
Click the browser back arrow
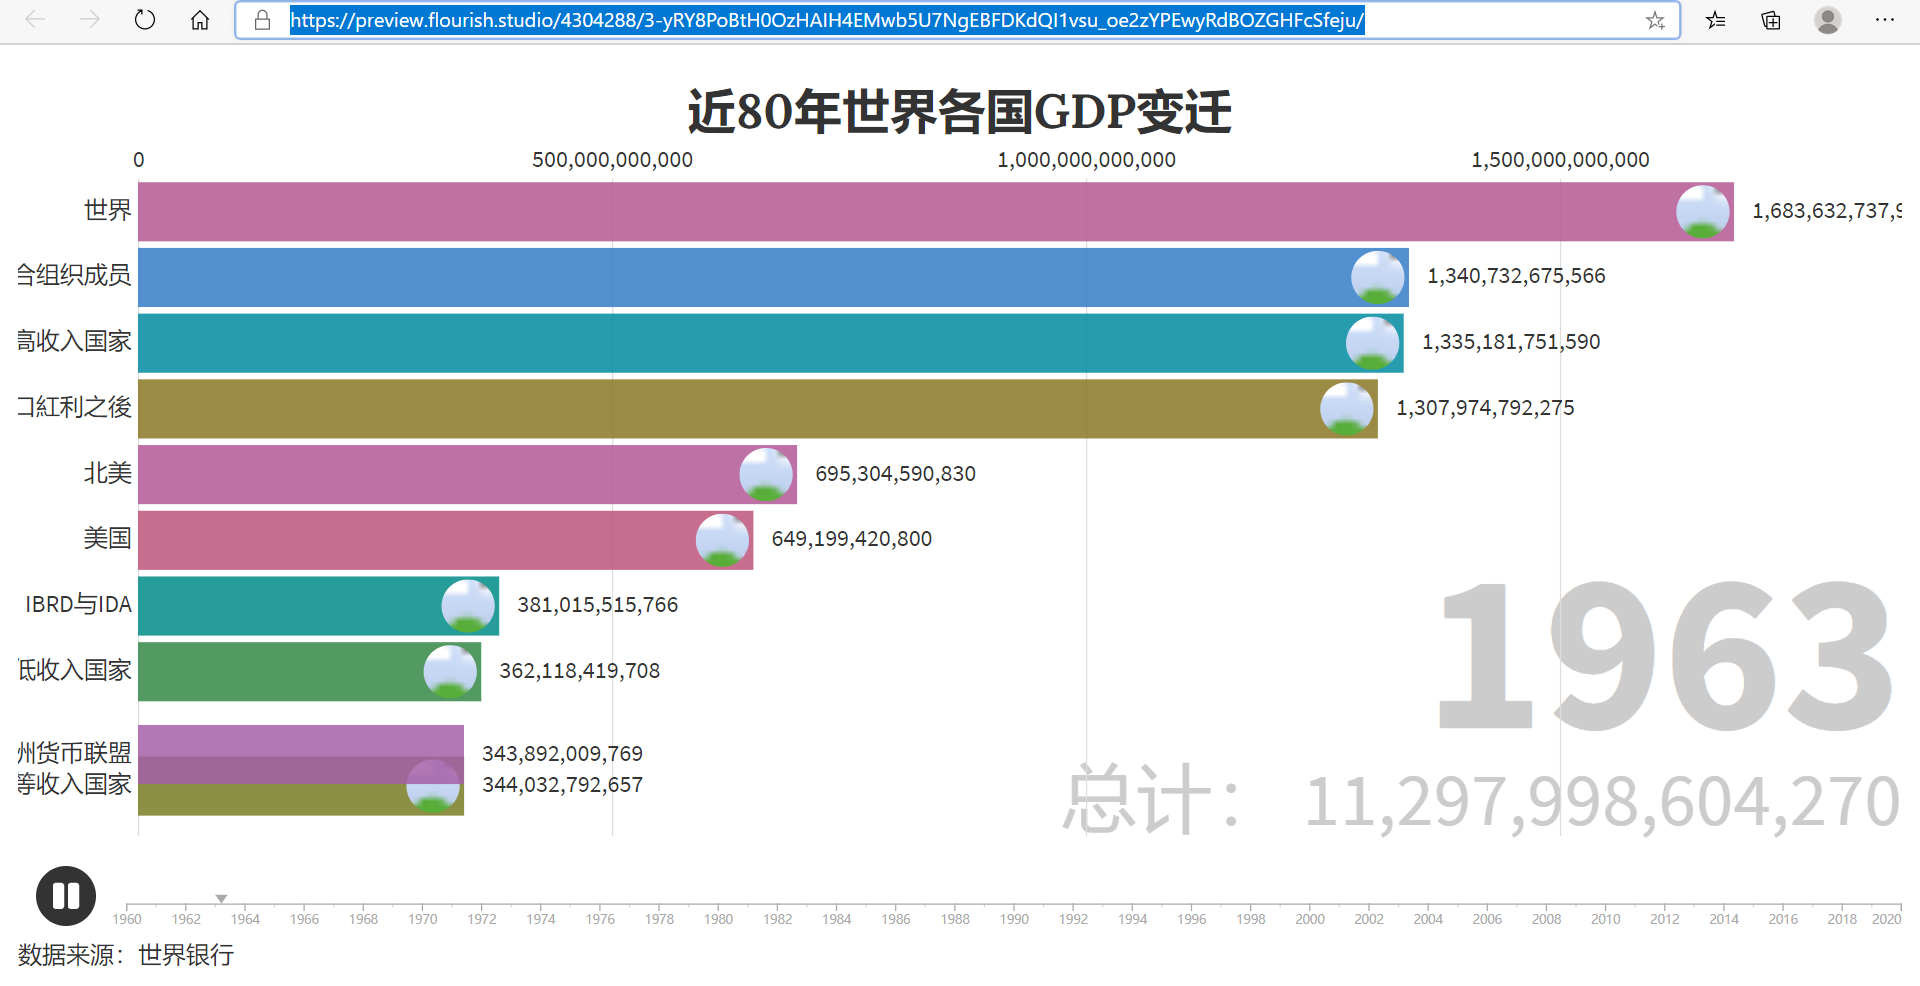(x=35, y=20)
